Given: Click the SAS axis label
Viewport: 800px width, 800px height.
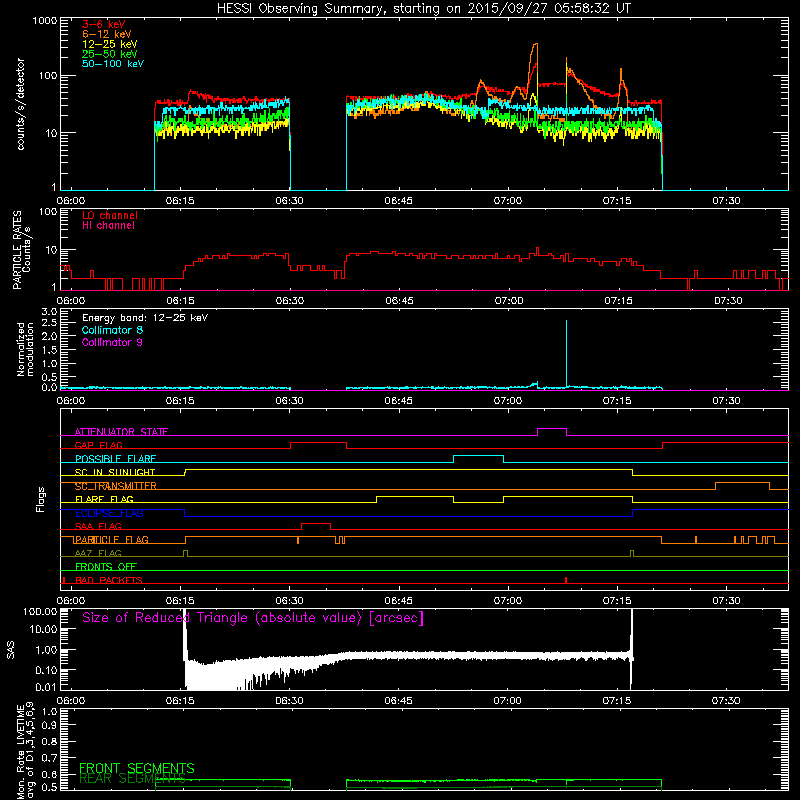Looking at the screenshot, I should pyautogui.click(x=11, y=650).
